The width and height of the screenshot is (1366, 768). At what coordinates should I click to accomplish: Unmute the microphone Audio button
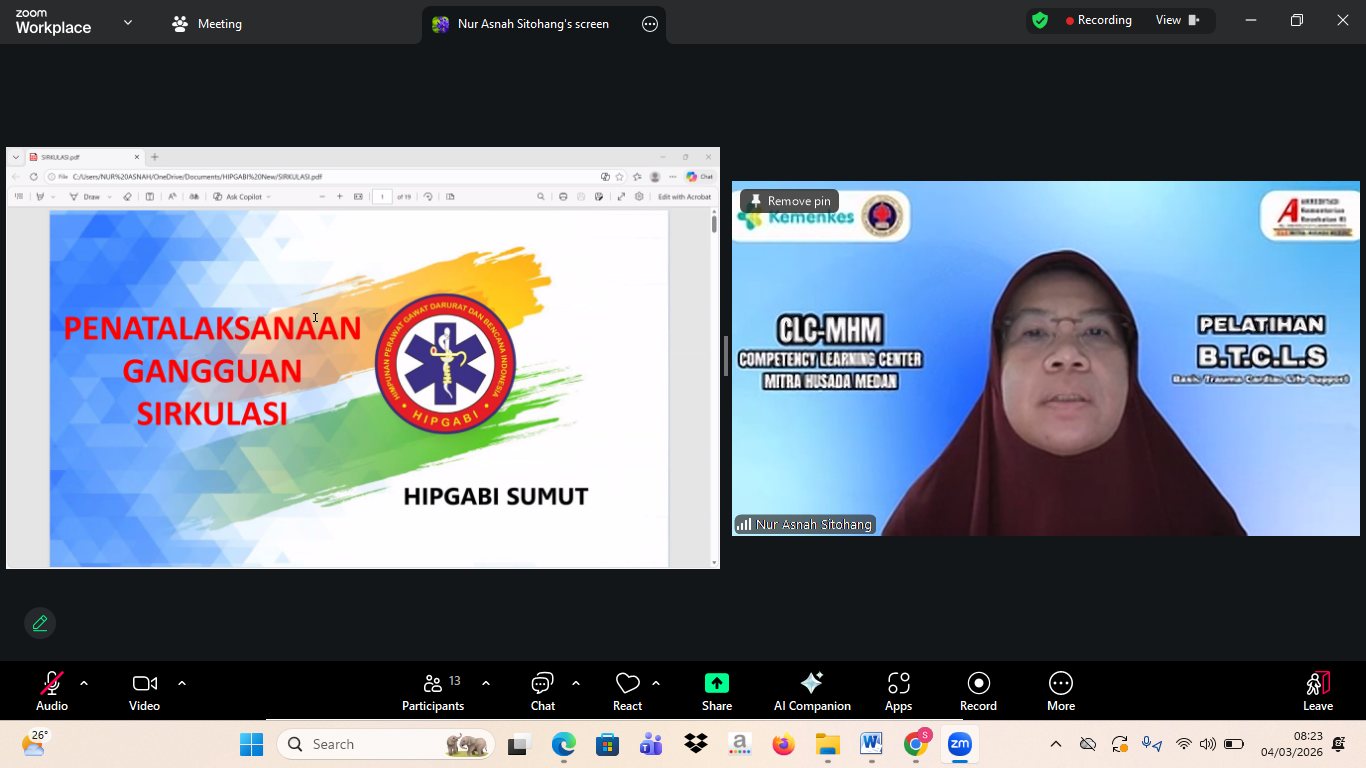coord(51,691)
